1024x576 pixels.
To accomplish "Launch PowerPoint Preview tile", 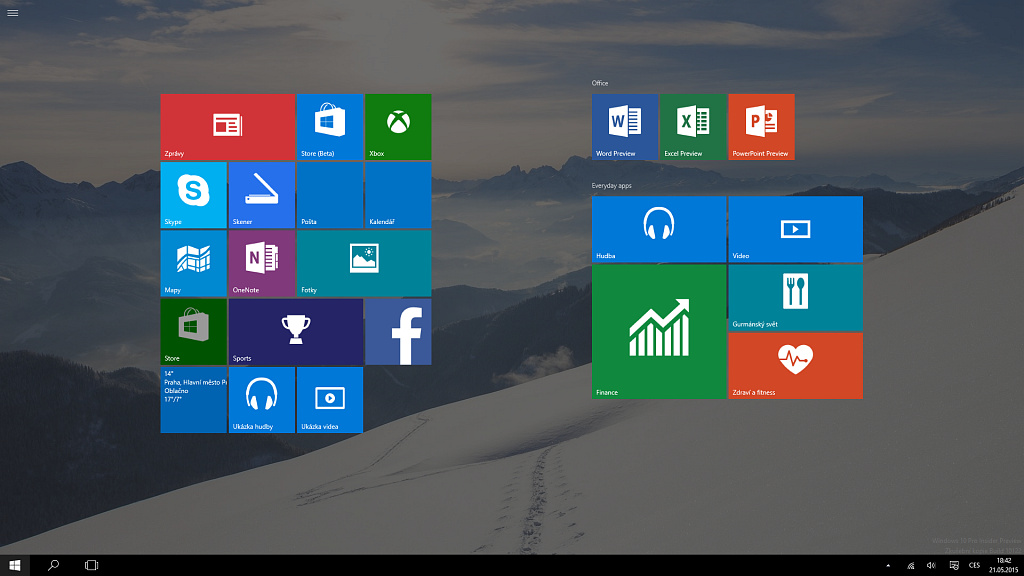I will [x=761, y=127].
